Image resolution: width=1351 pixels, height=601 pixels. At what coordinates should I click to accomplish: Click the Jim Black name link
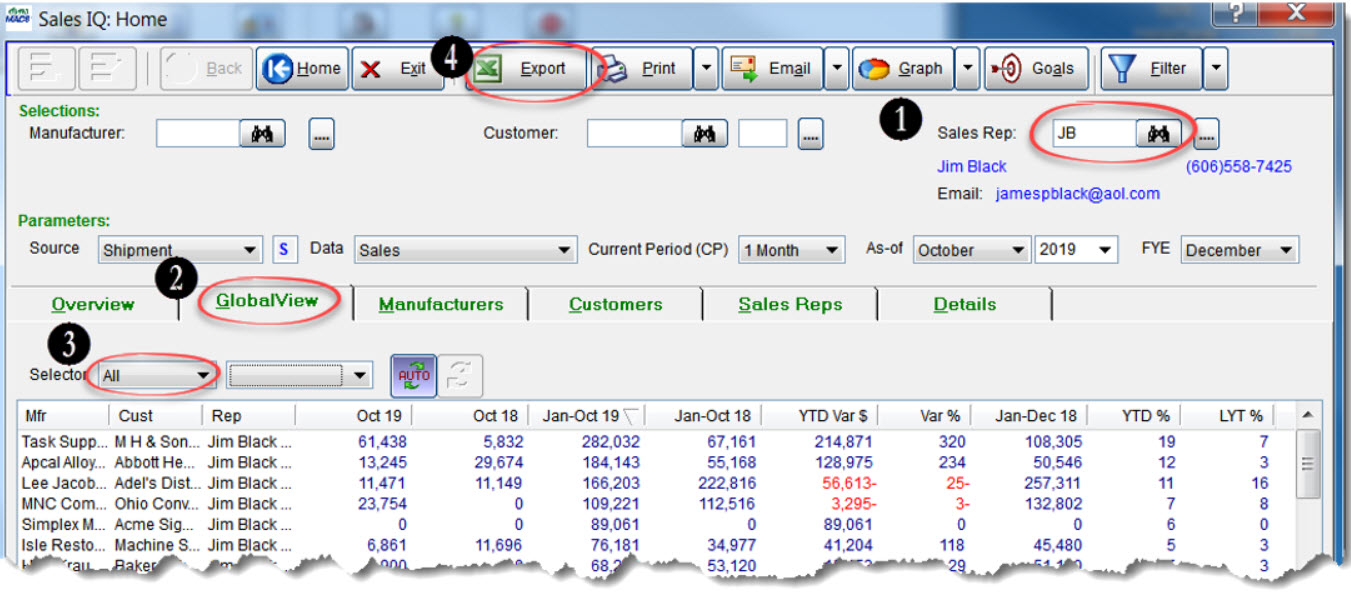tap(971, 167)
